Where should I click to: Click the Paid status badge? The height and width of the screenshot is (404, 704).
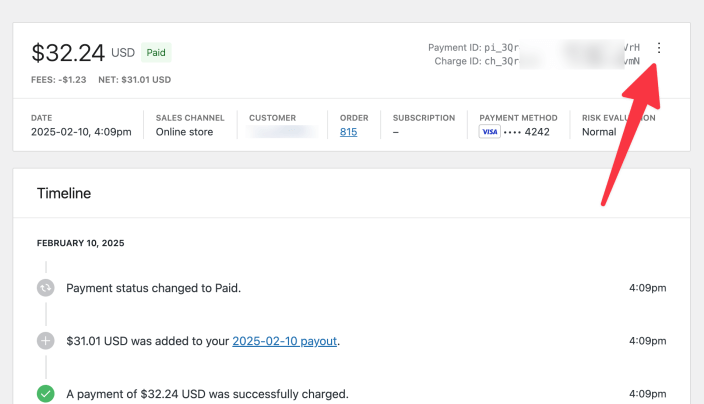(155, 52)
